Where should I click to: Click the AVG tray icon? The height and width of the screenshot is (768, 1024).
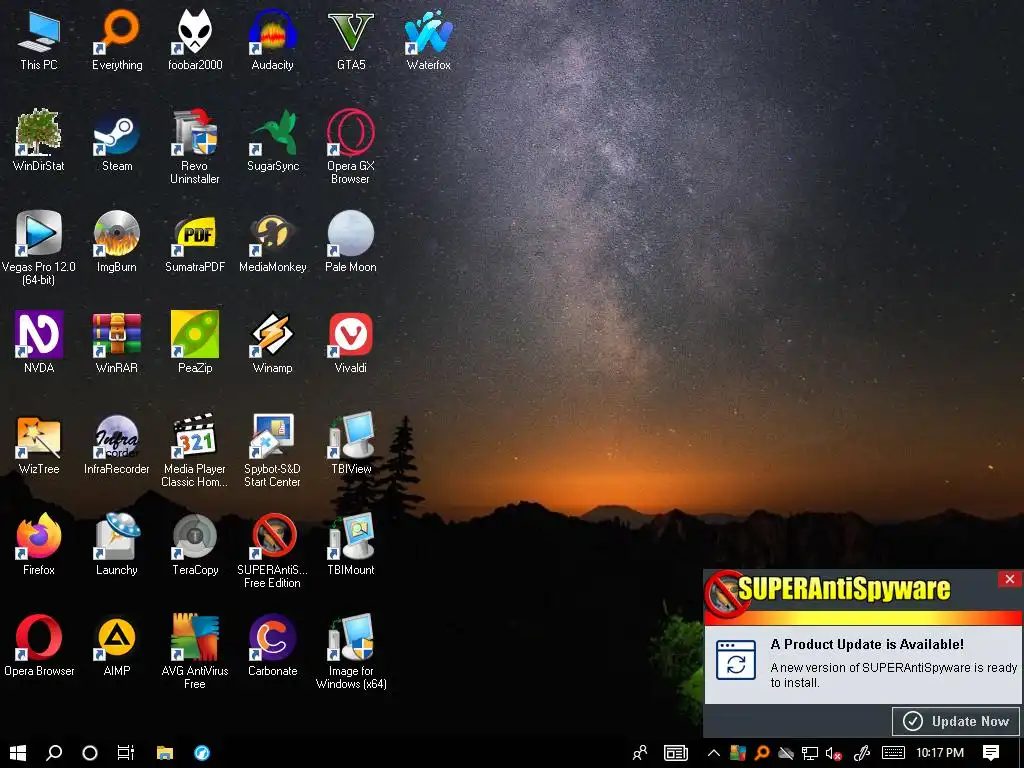(x=738, y=752)
